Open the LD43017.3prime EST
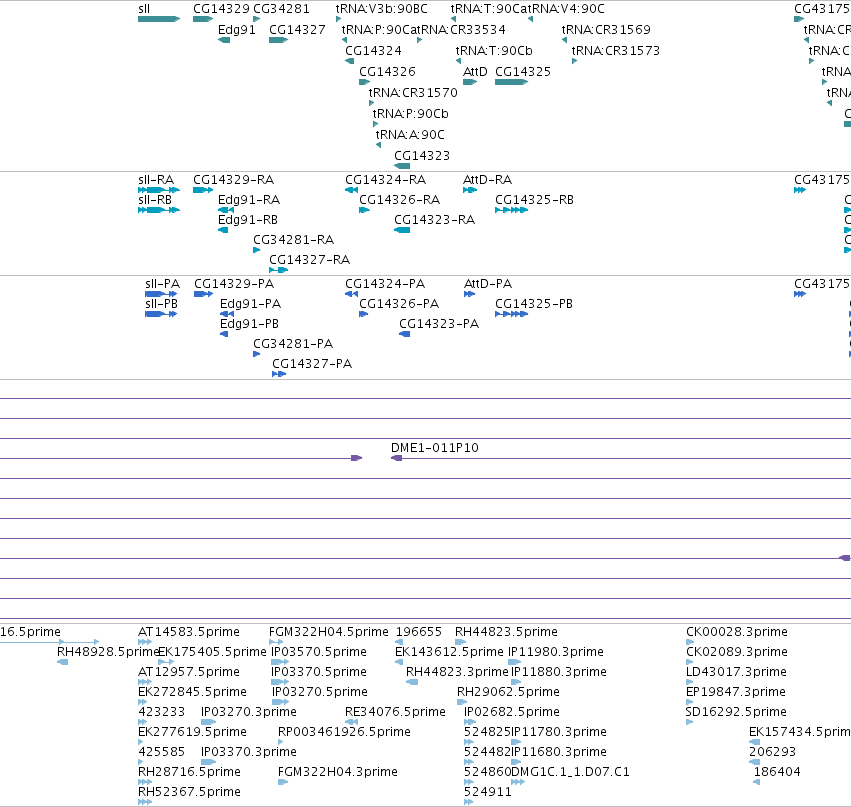Viewport: 851px width, 807px height. coord(689,682)
